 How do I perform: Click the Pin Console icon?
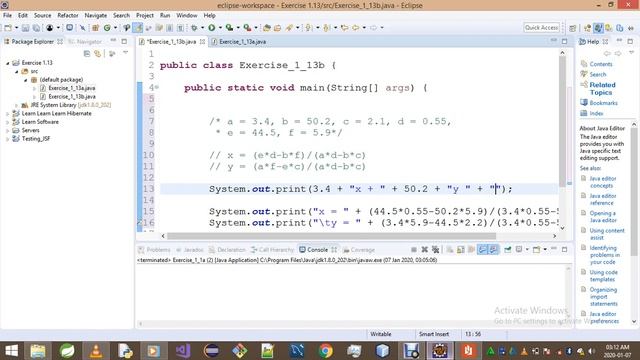tap(507, 249)
